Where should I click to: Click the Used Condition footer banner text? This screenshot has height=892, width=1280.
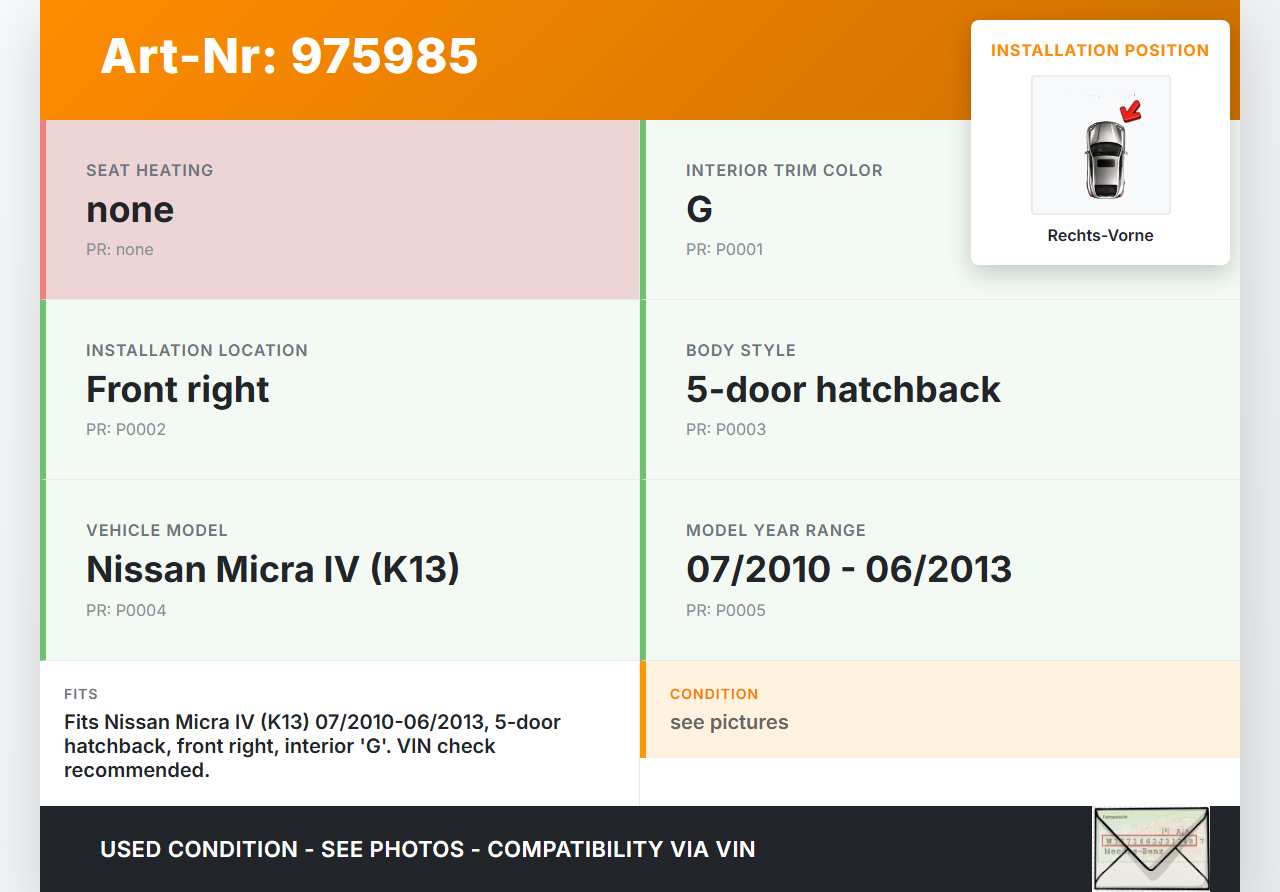428,850
